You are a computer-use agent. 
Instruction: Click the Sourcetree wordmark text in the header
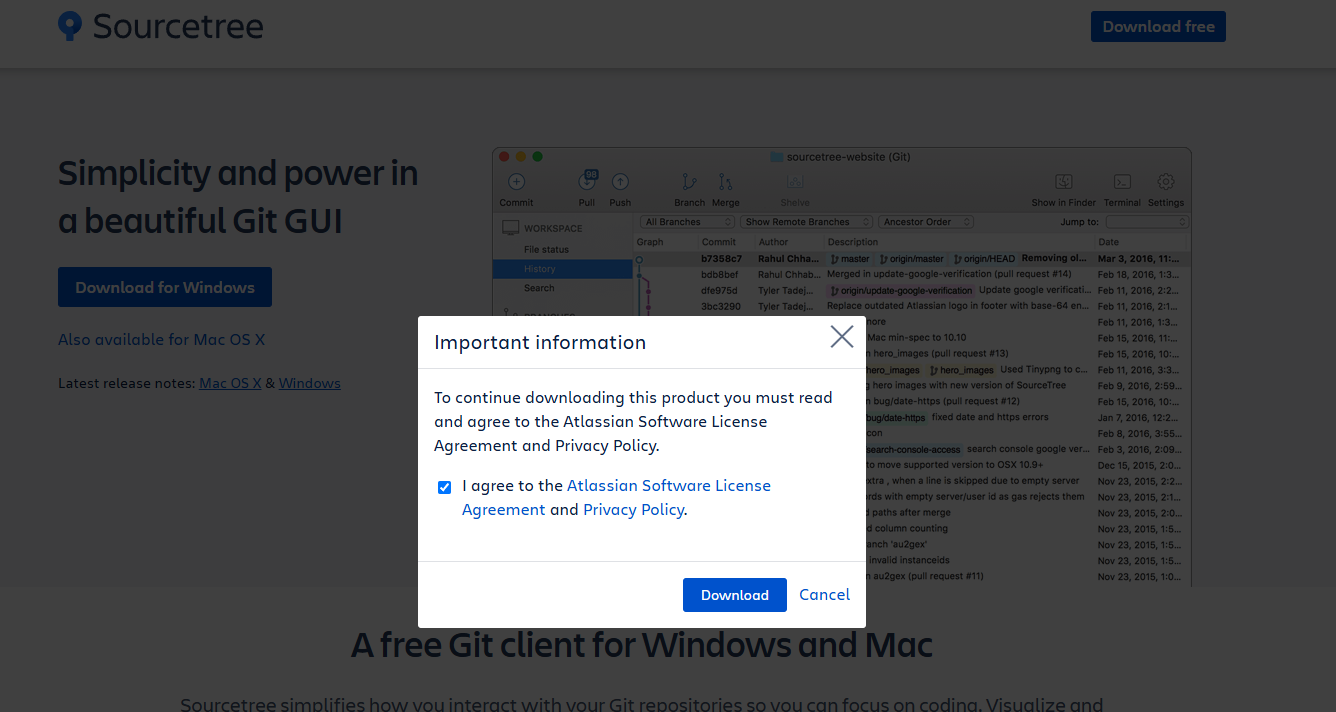tap(178, 26)
